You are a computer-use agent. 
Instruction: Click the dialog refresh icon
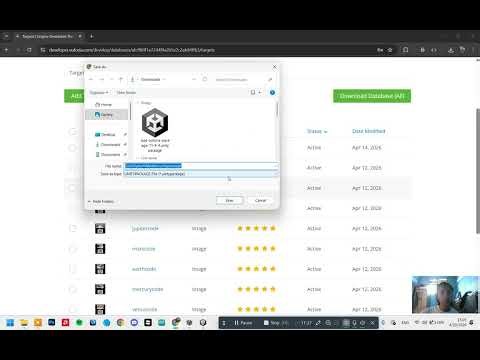click(205, 79)
